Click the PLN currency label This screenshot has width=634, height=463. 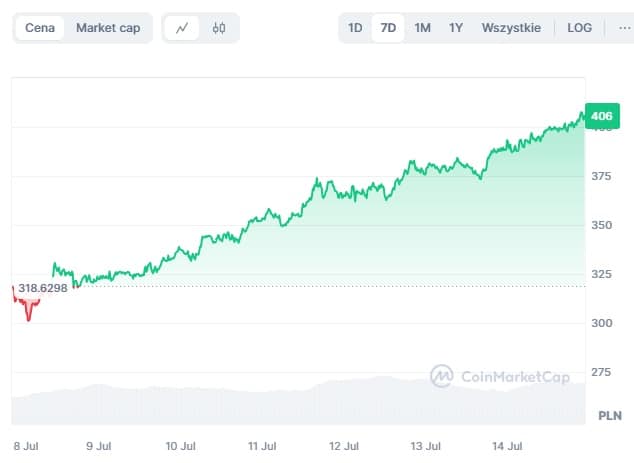click(609, 415)
